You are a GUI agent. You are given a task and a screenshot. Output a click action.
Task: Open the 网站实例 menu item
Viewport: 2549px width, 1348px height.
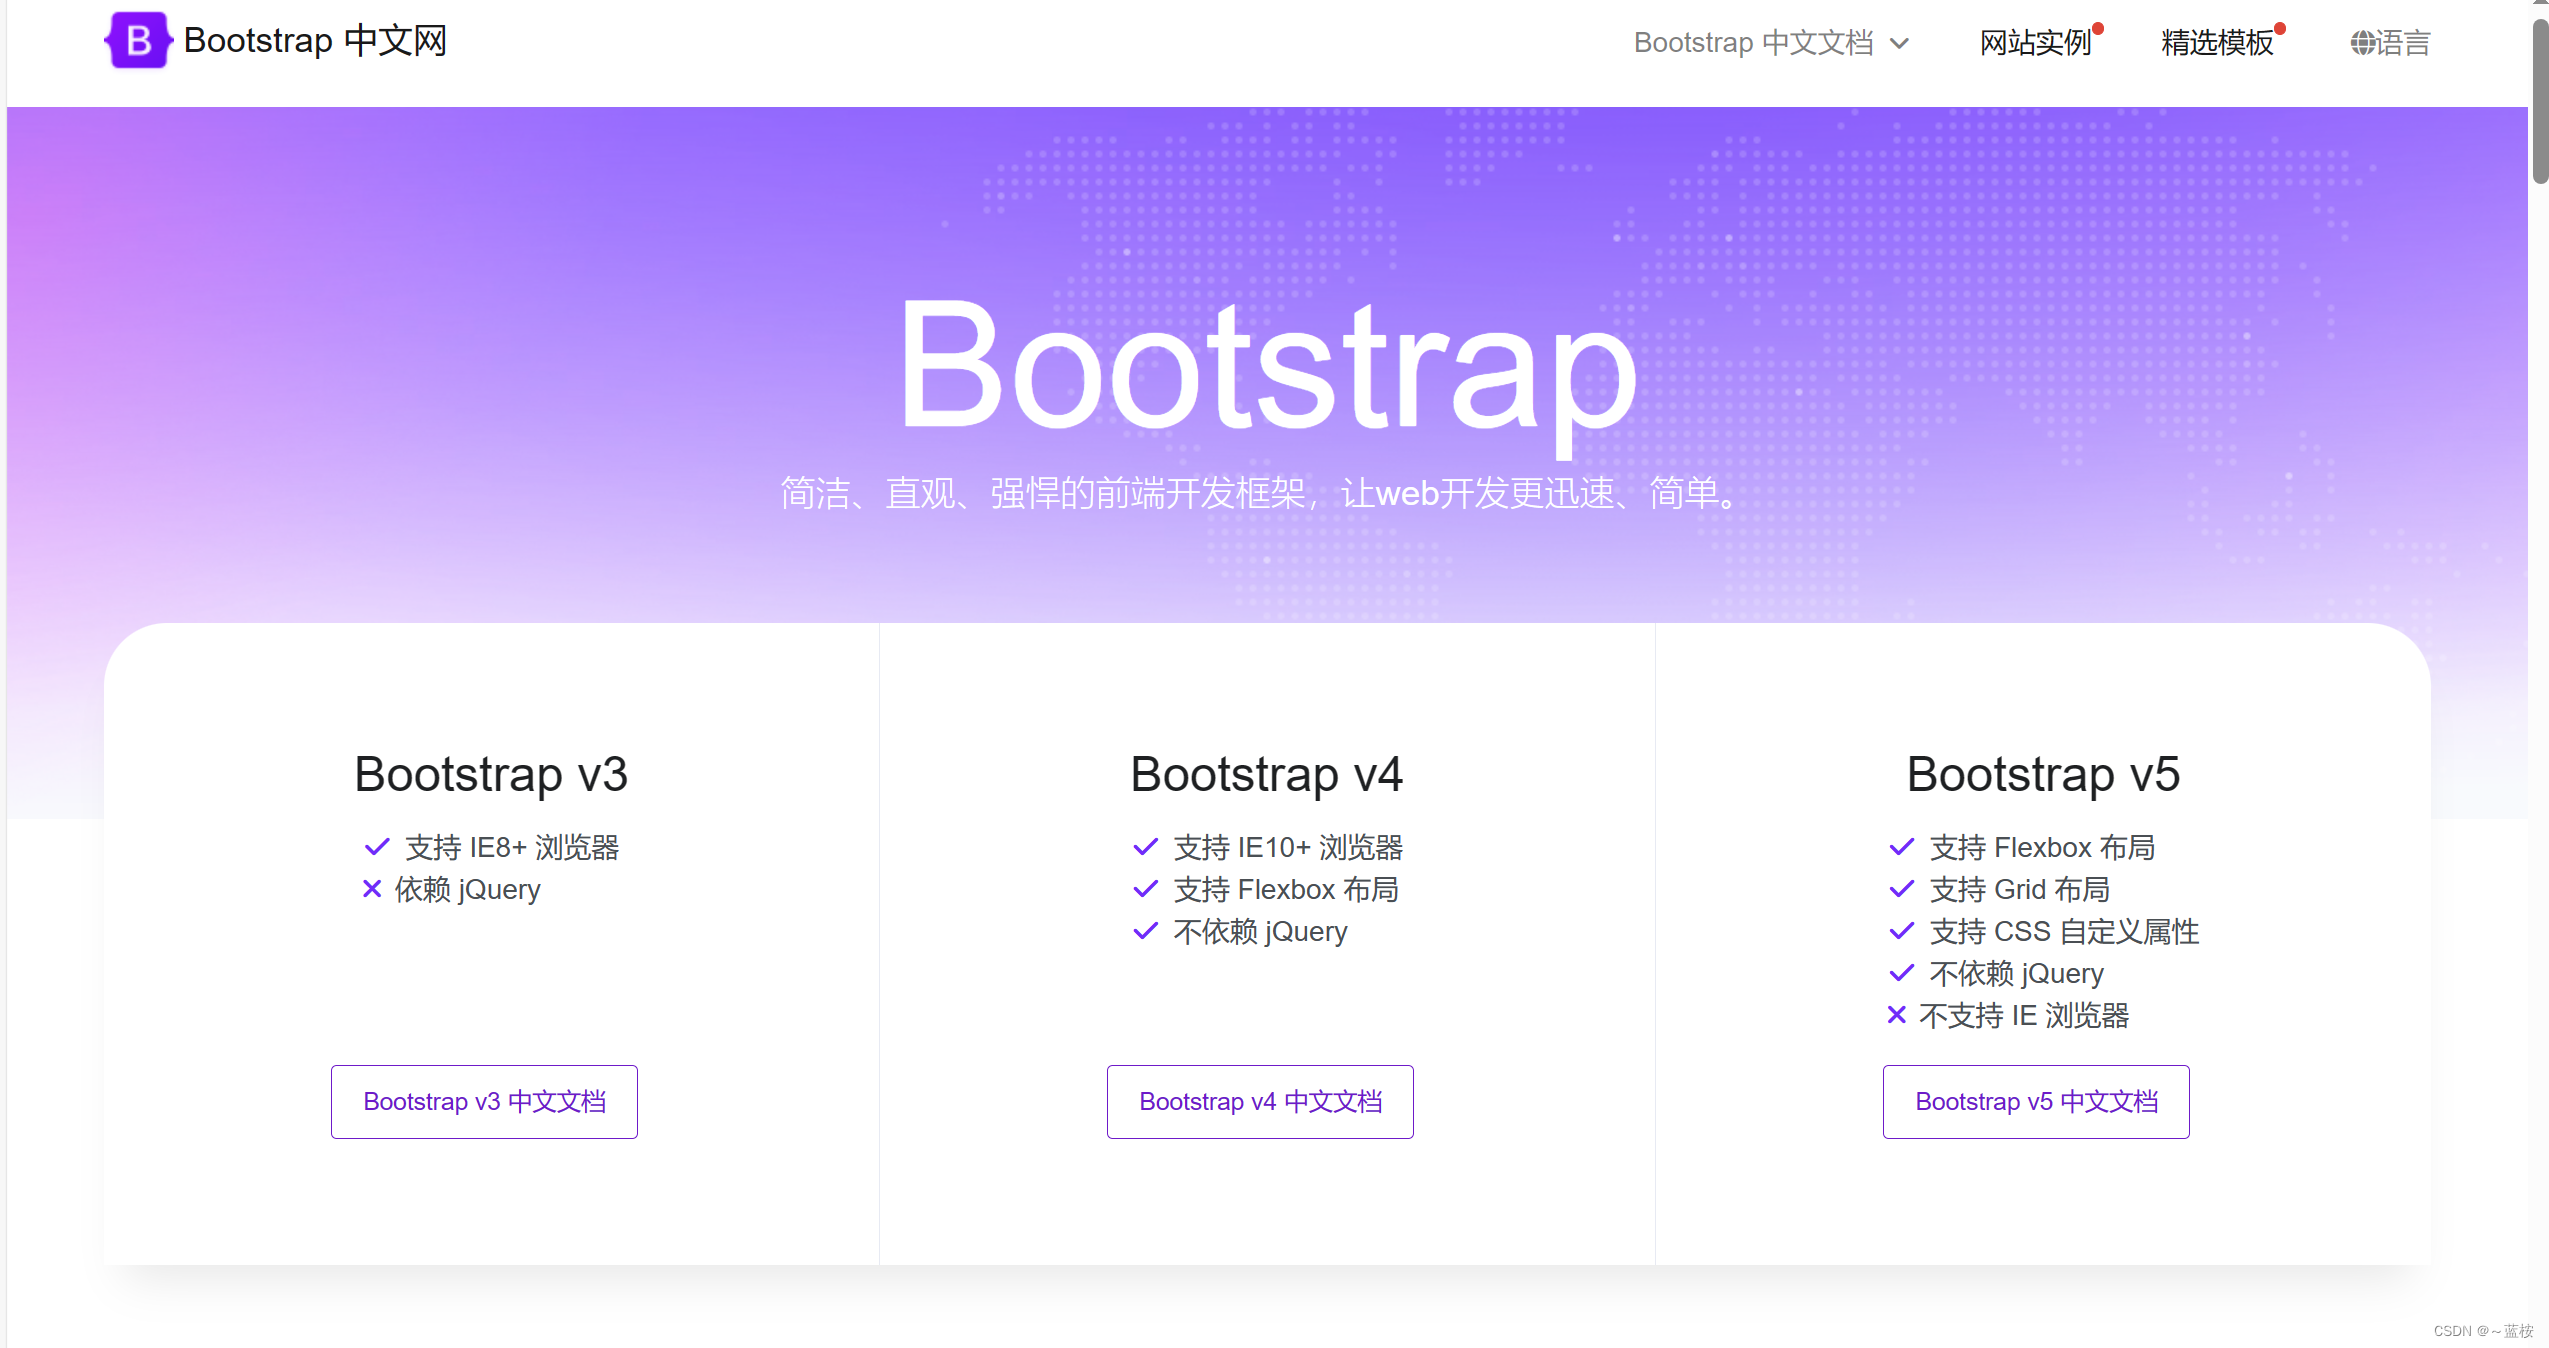(x=2035, y=43)
